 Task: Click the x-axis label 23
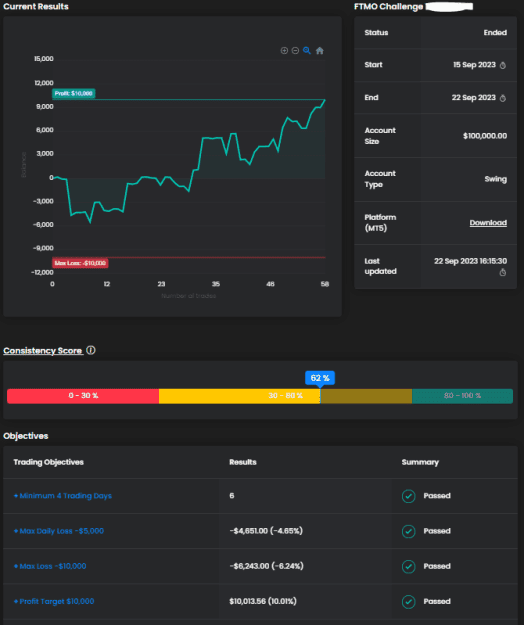[161, 284]
